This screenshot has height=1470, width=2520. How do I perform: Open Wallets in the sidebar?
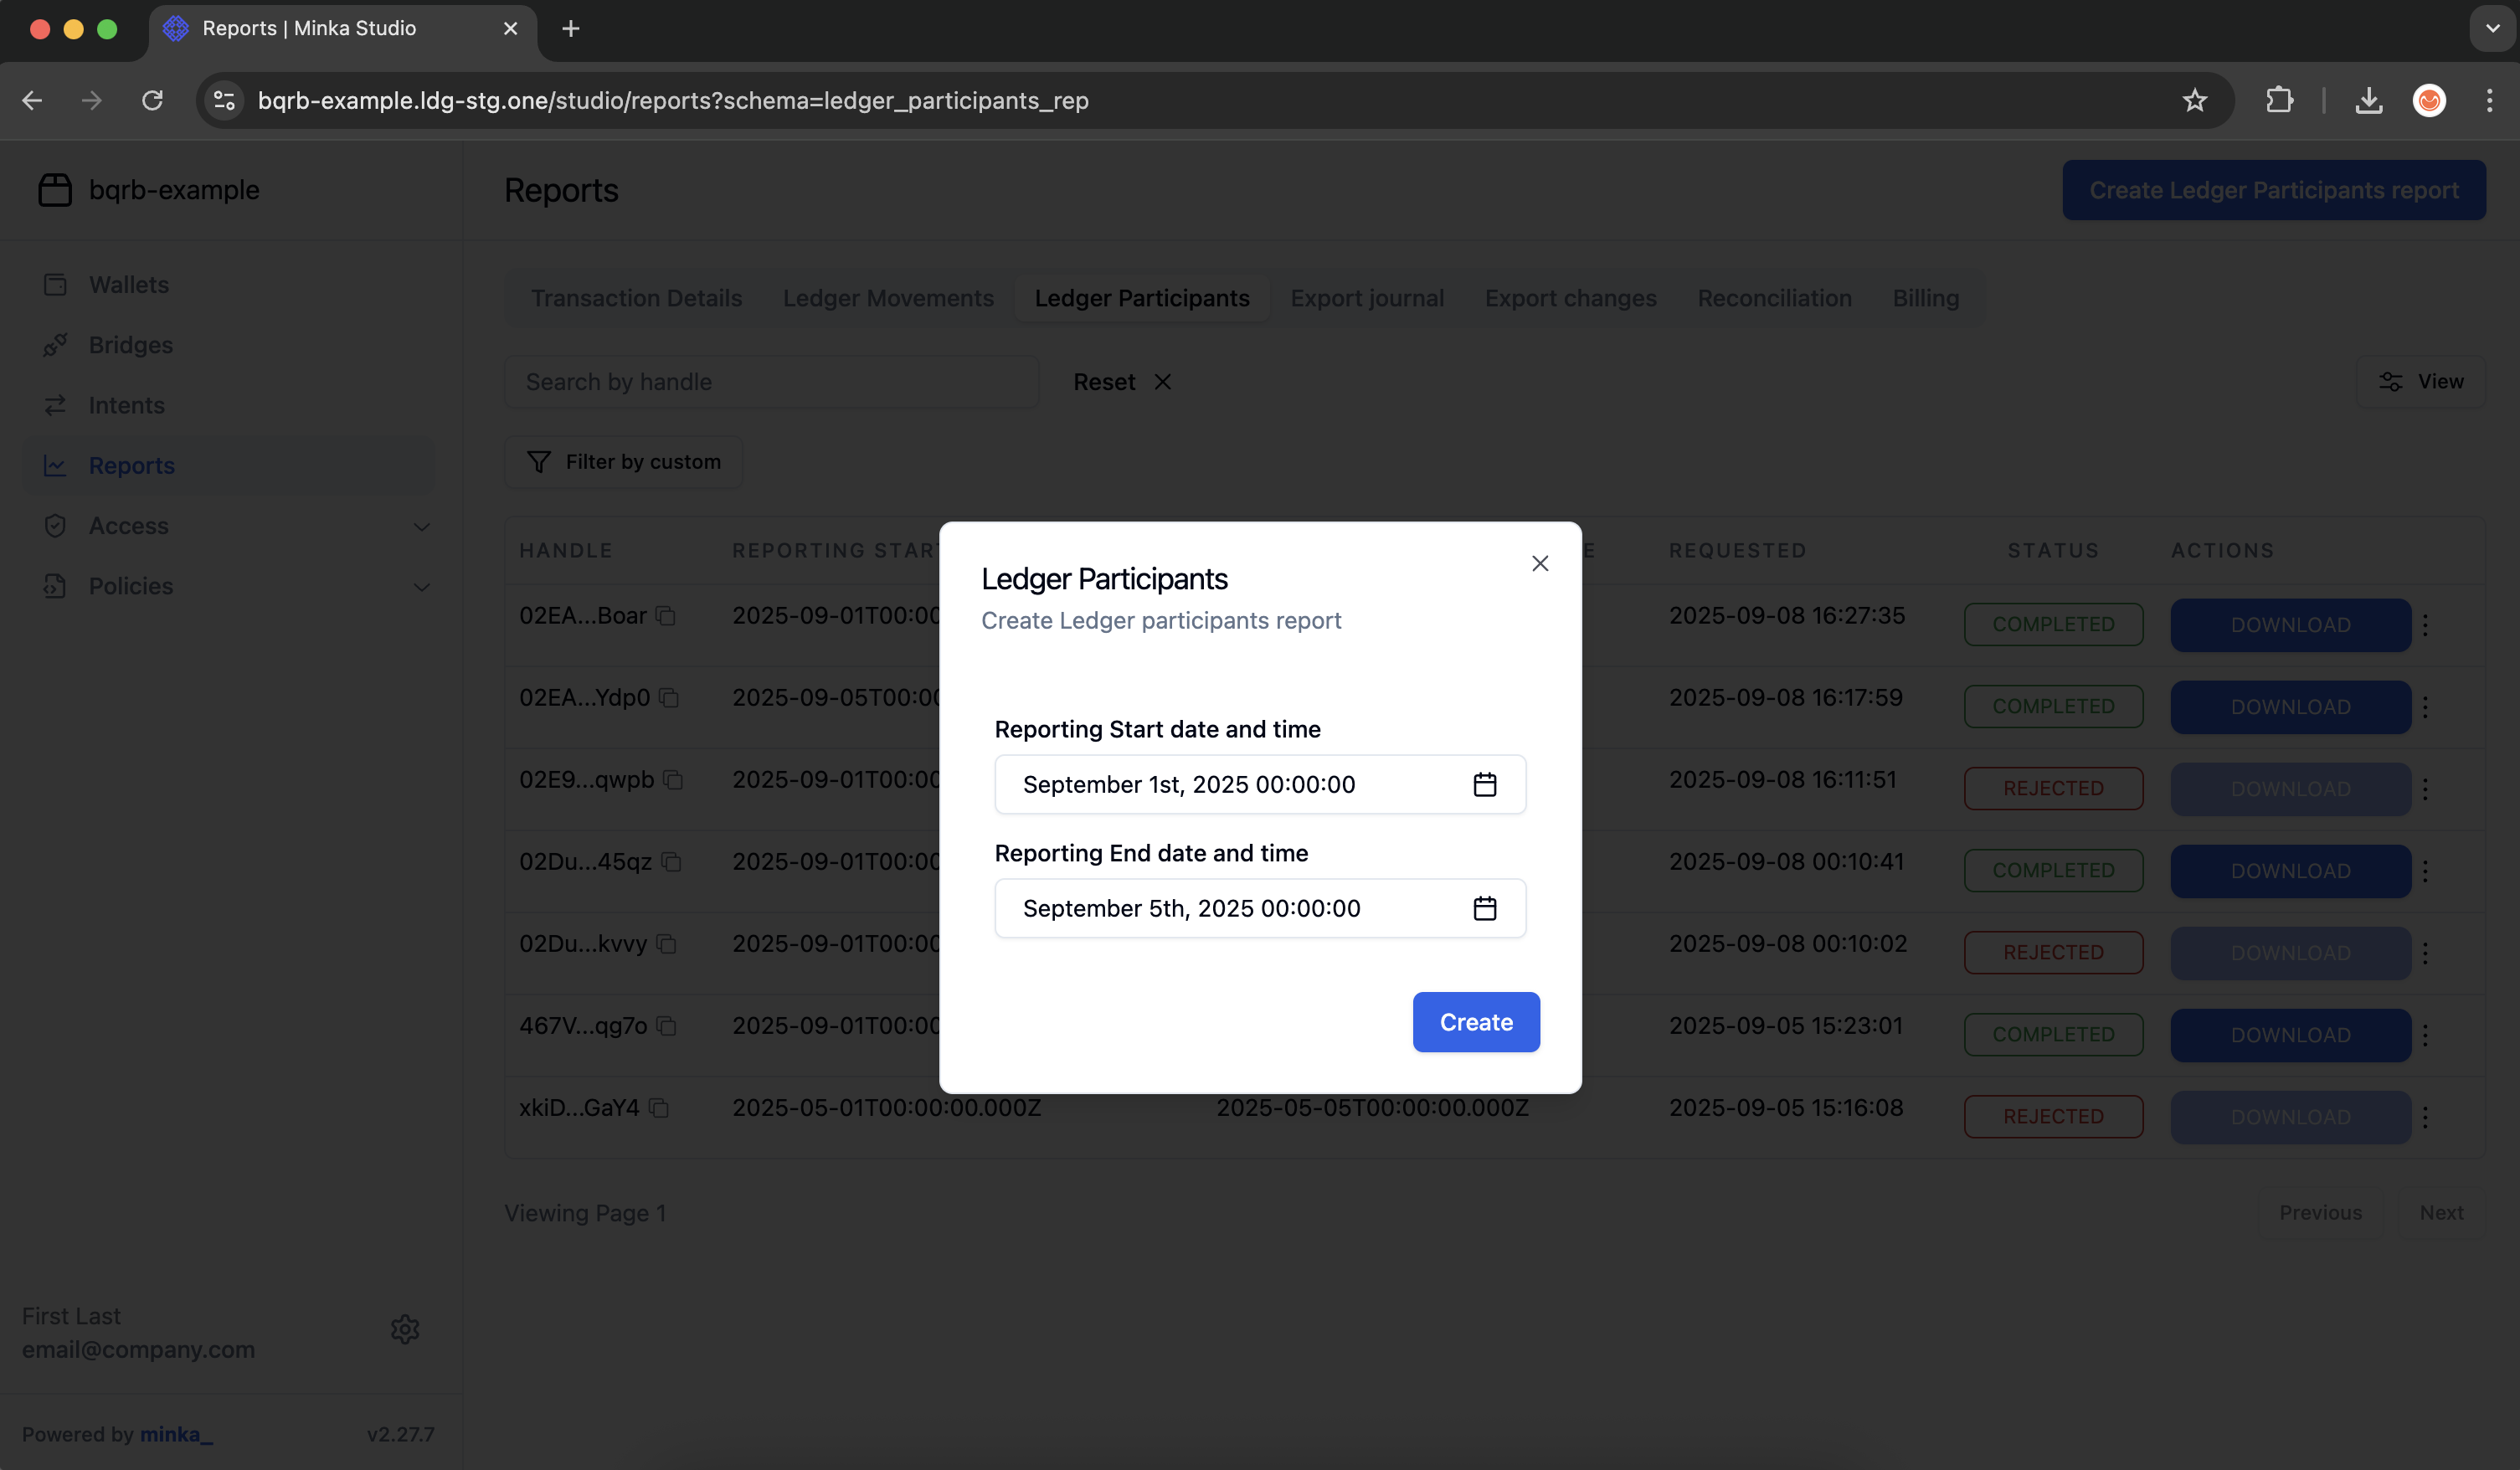pyautogui.click(x=128, y=285)
